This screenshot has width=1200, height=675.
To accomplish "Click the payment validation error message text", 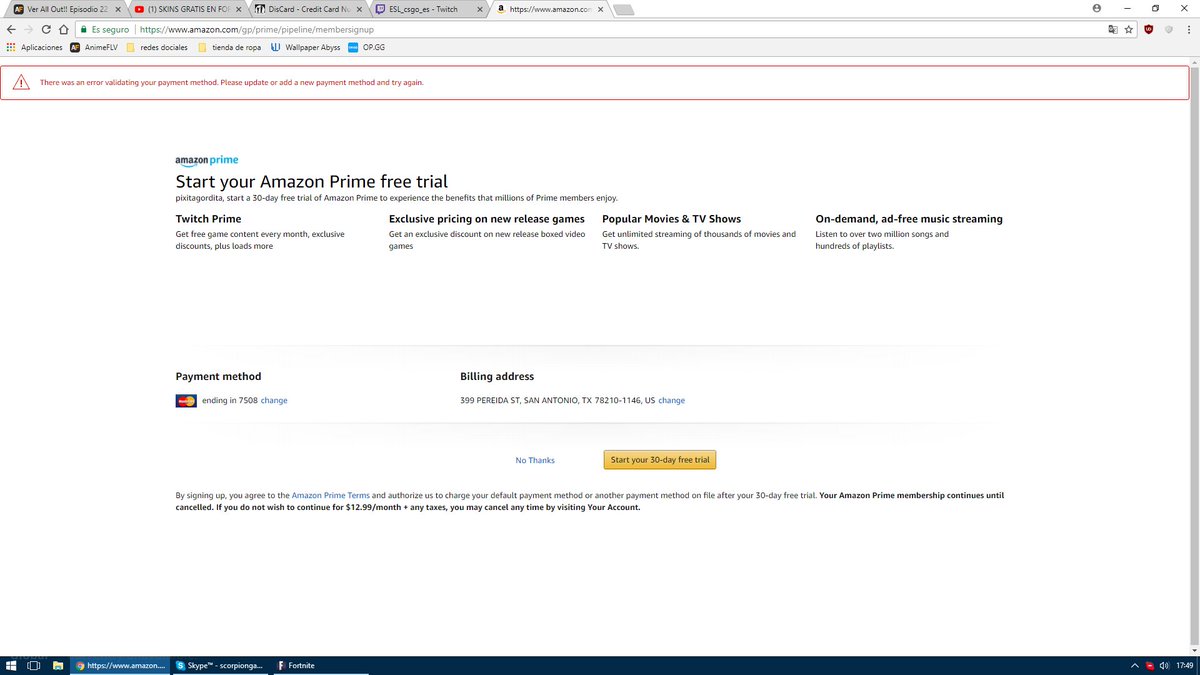I will 231,82.
